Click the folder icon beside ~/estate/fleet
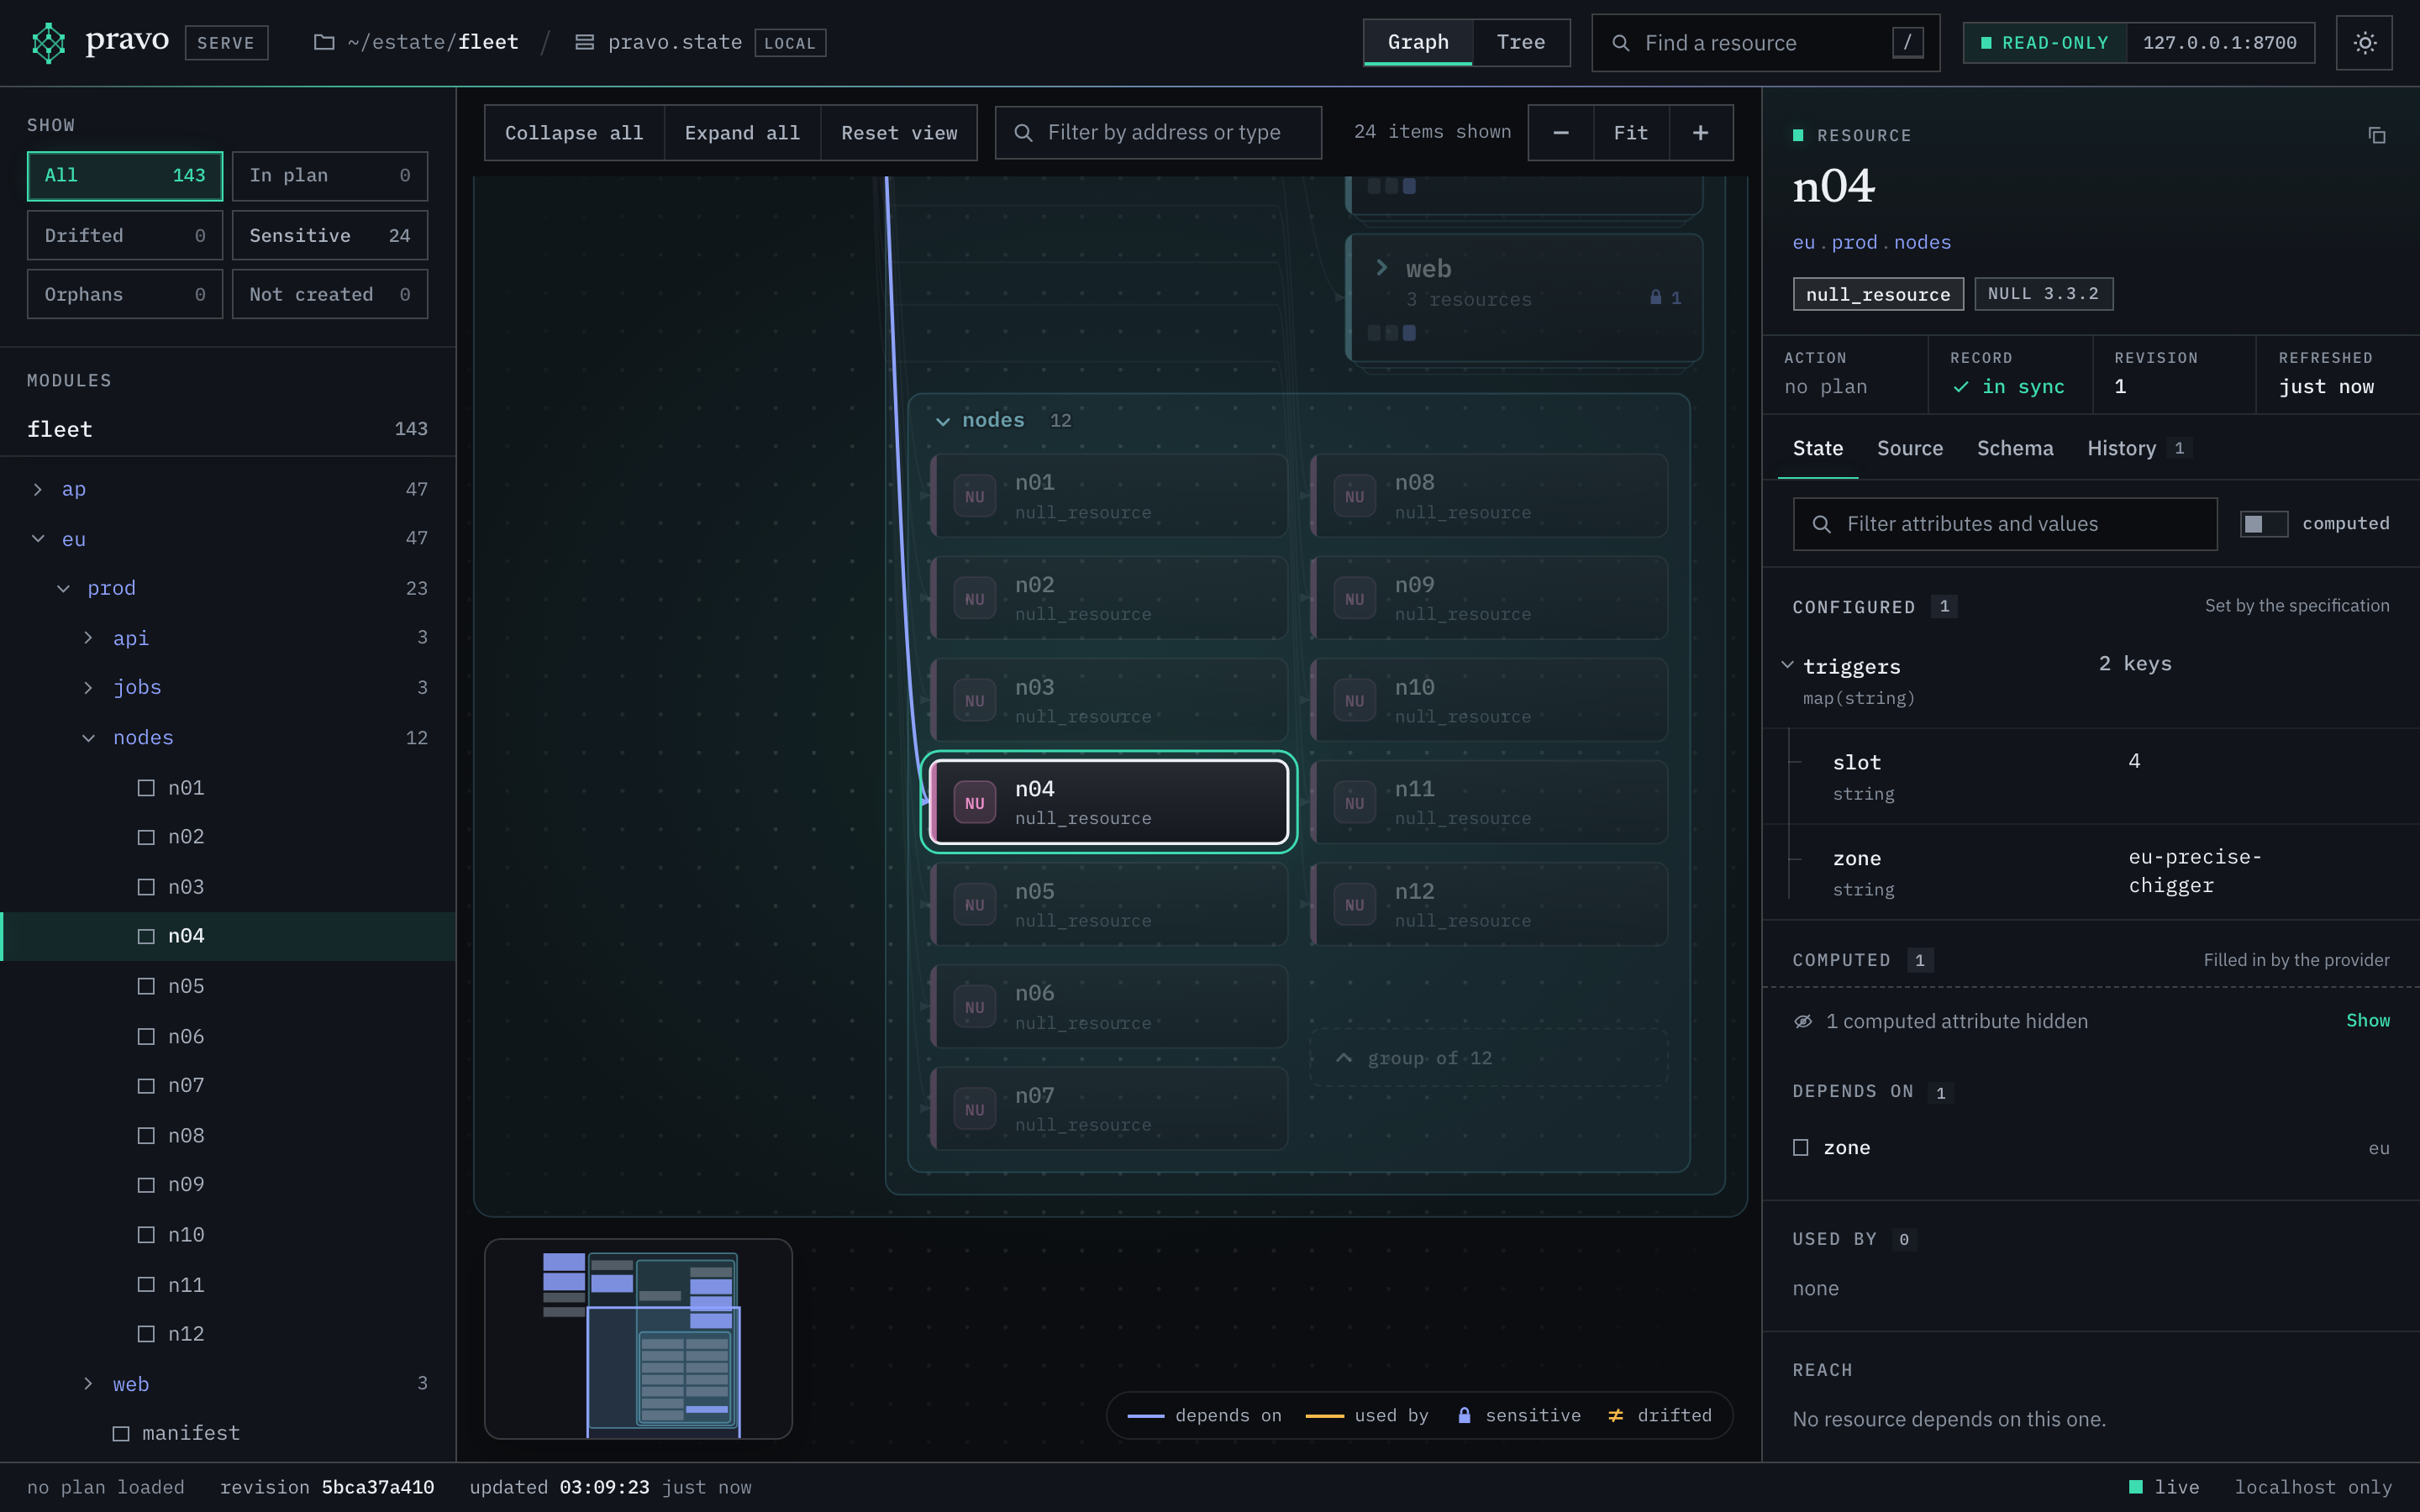2420x1512 pixels. pyautogui.click(x=324, y=42)
